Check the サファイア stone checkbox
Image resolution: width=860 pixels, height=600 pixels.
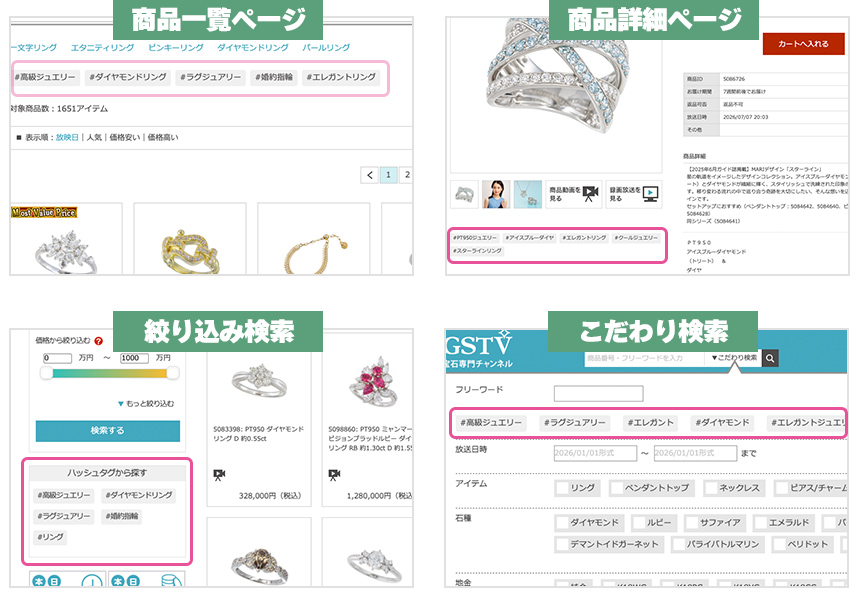692,523
